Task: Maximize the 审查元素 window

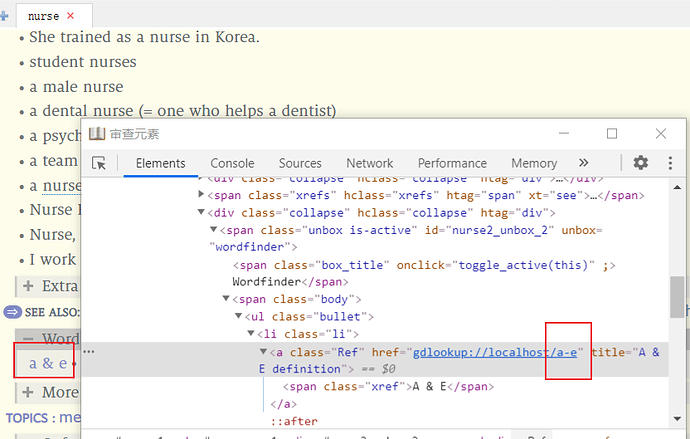Action: pyautogui.click(x=612, y=133)
